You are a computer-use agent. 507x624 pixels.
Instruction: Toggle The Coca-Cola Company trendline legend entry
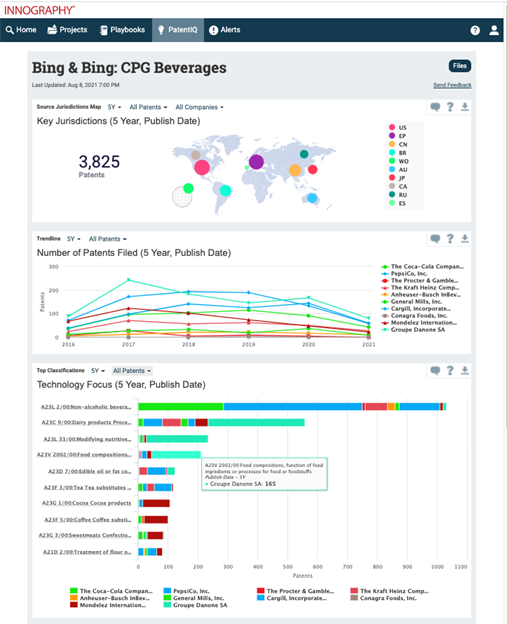[423, 266]
